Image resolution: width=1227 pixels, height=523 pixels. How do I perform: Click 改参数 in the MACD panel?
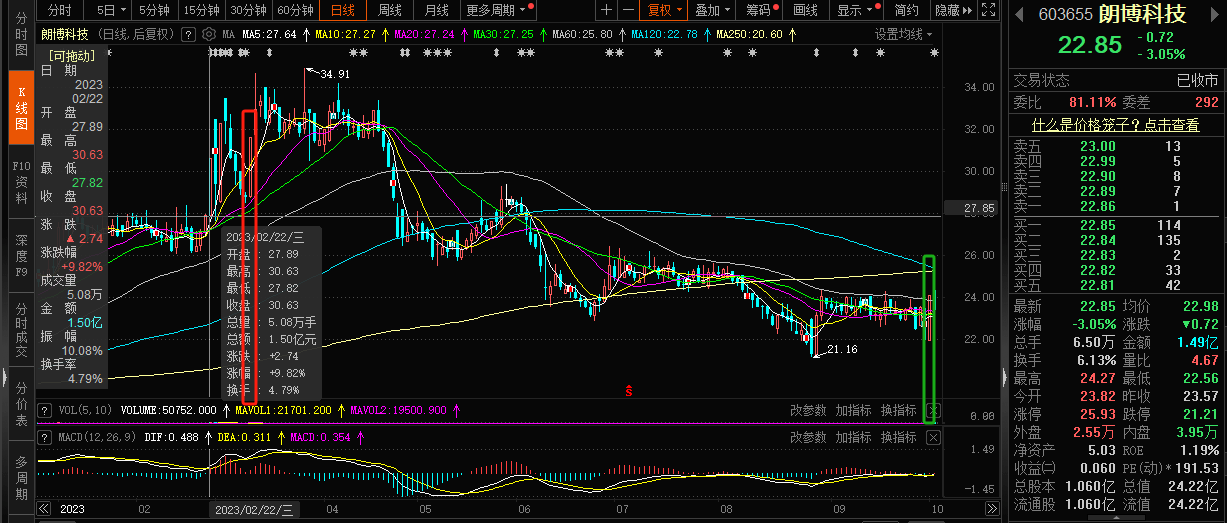click(x=809, y=438)
